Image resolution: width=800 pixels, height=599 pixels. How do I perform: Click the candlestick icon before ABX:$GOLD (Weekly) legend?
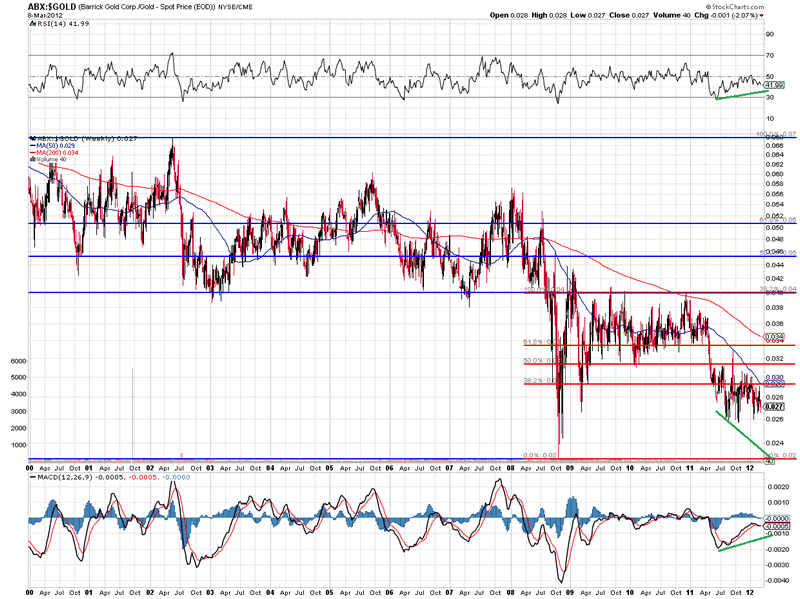[33, 138]
